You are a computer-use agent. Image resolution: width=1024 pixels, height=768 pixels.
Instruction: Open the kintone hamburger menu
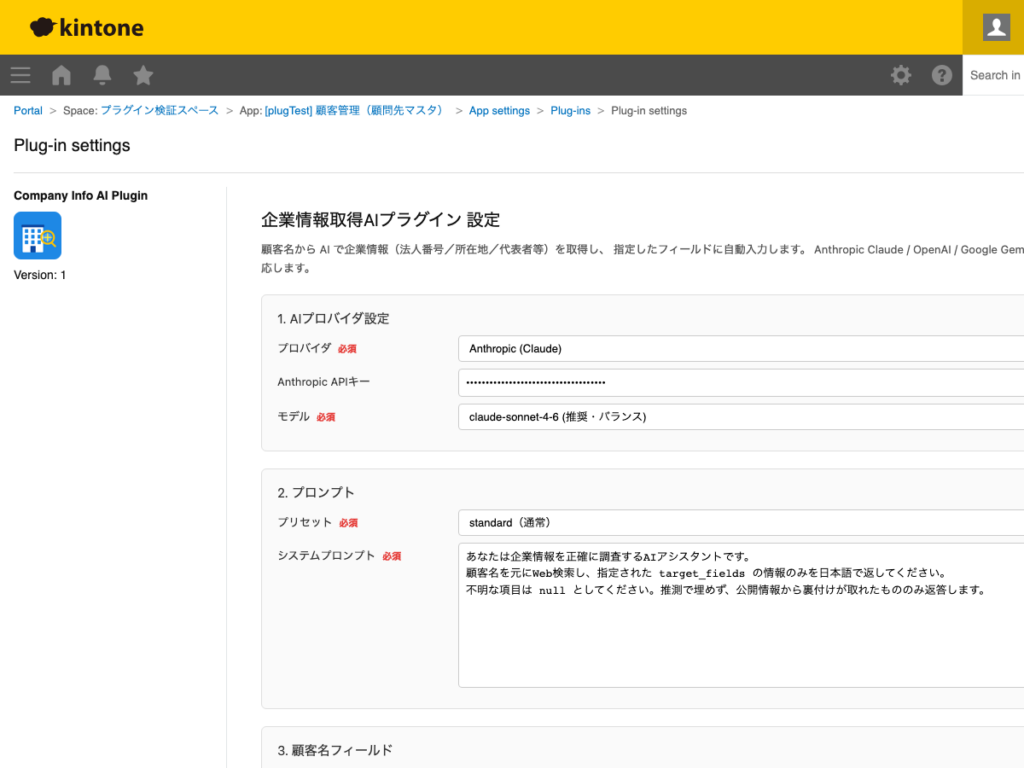tap(20, 75)
